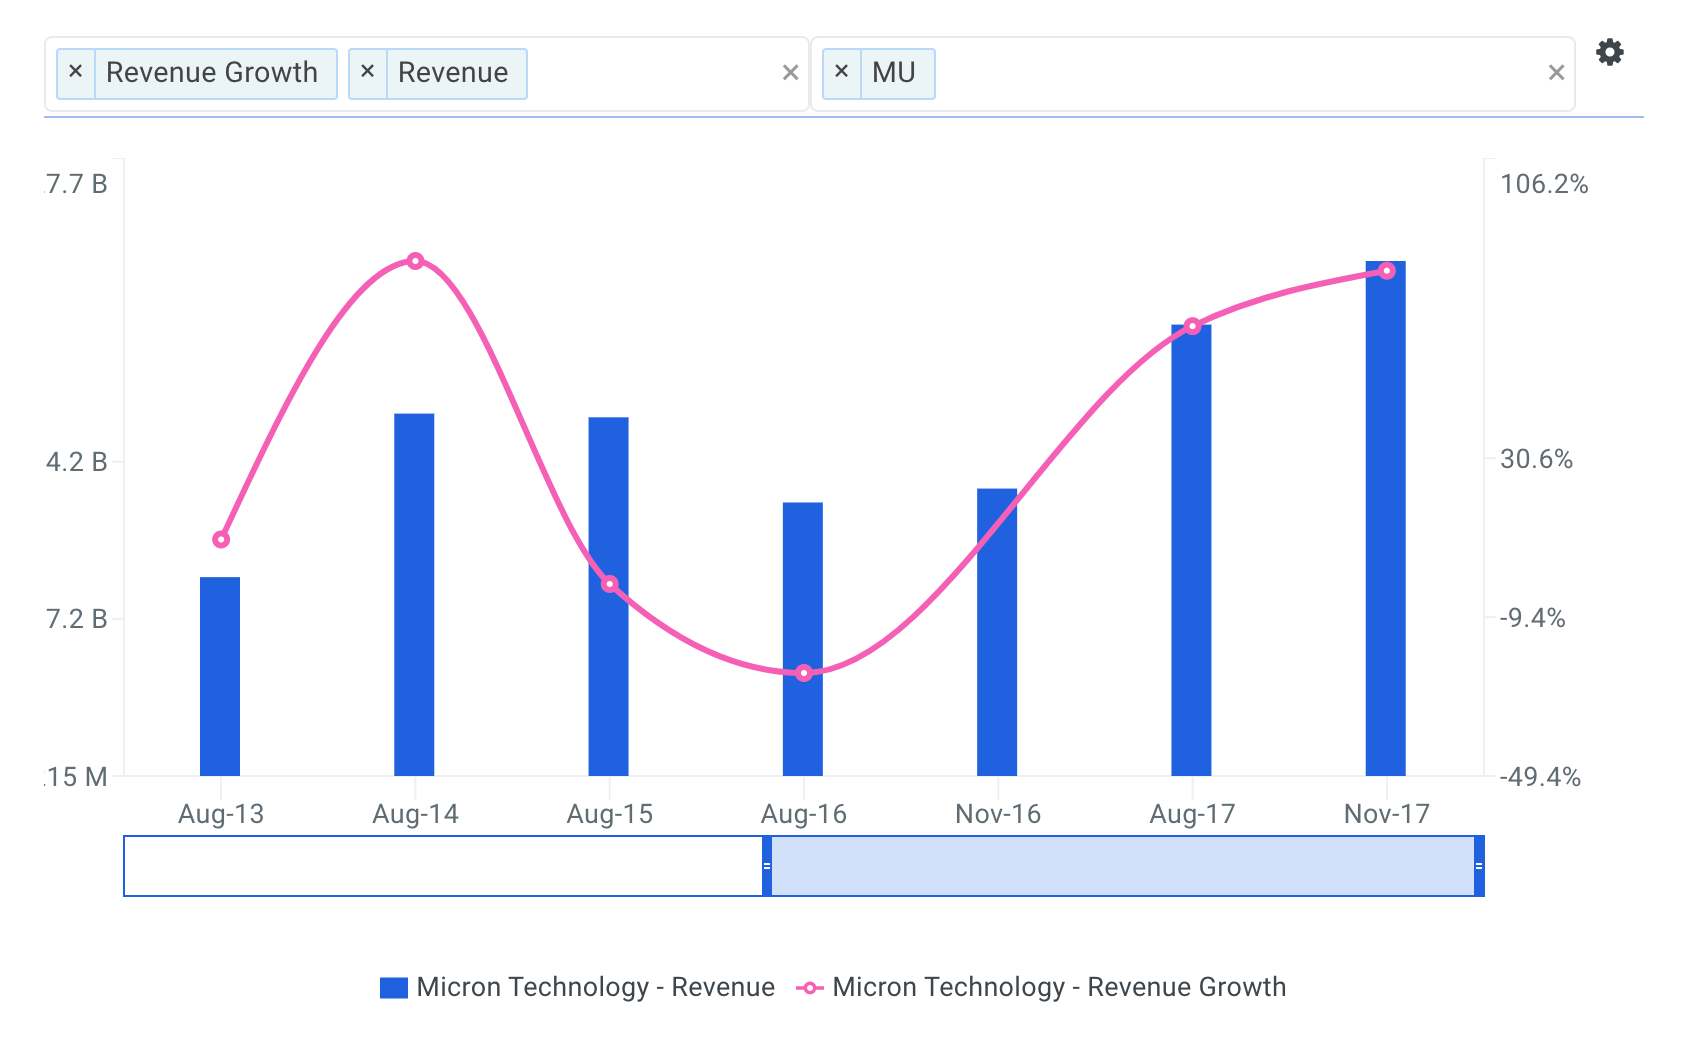Click the Nov-16 revenue bar

tap(997, 632)
